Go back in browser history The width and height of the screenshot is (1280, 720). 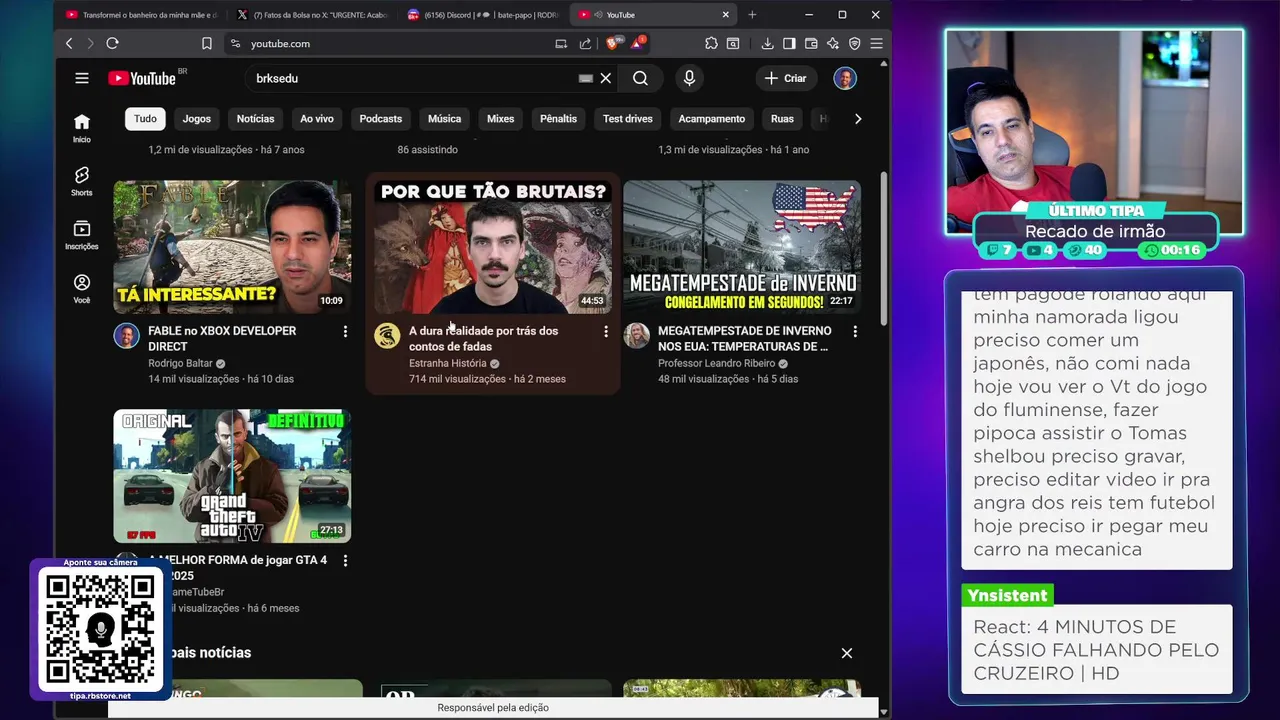tap(69, 43)
